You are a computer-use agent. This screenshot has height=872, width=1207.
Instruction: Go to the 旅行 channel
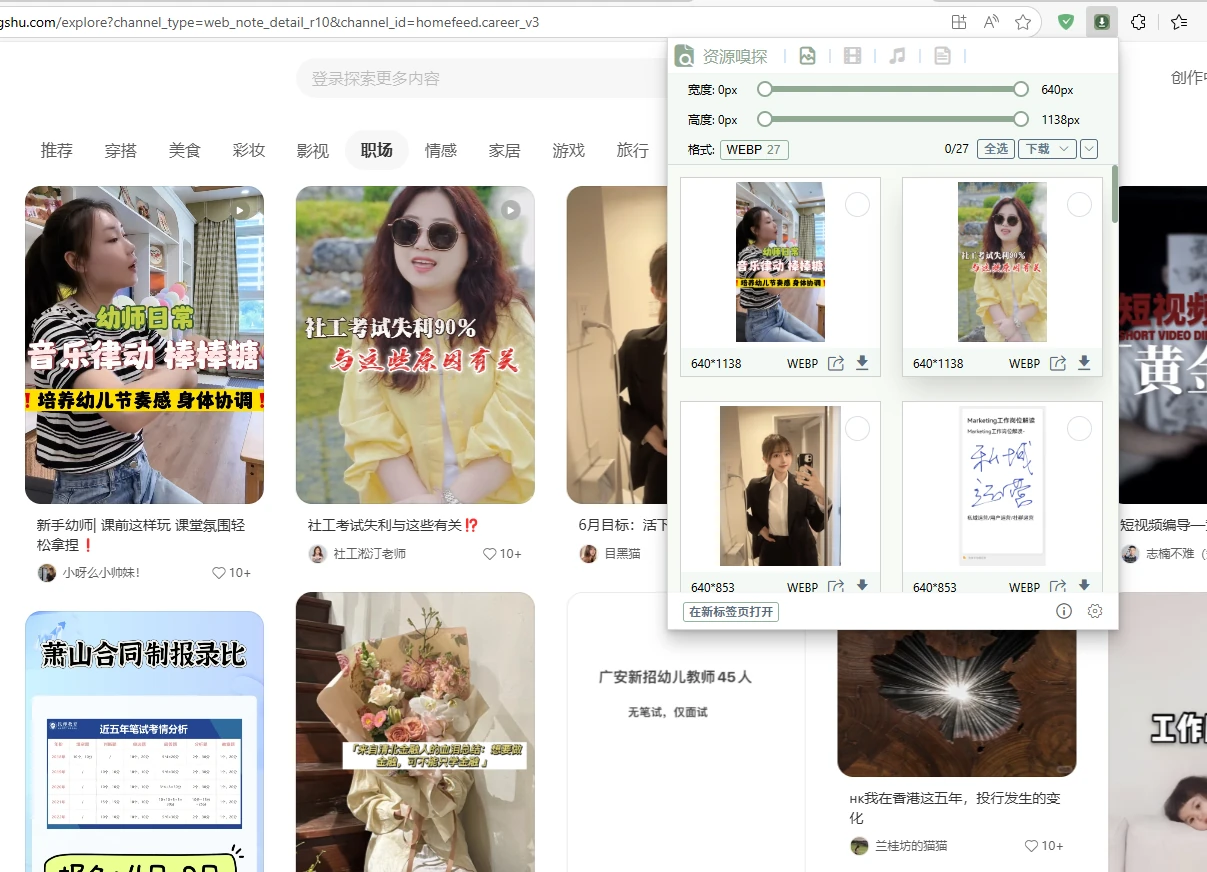tap(633, 150)
